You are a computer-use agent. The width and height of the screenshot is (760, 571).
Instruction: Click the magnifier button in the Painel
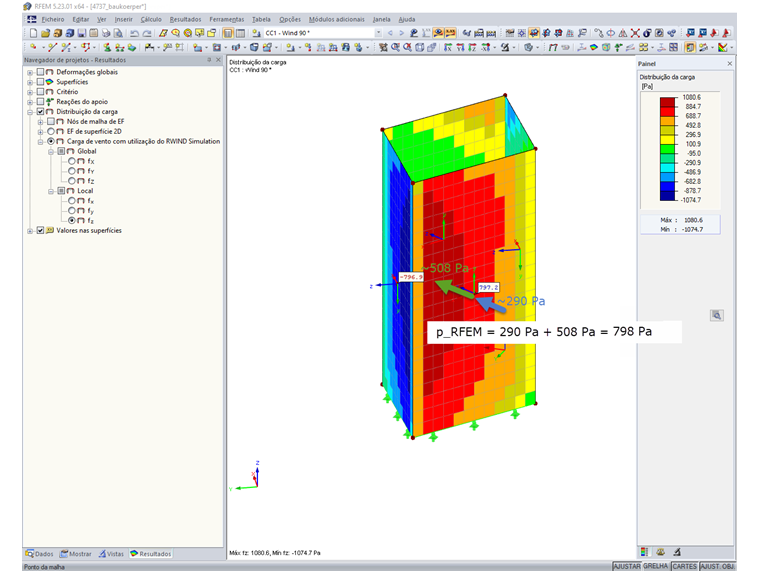pos(716,316)
